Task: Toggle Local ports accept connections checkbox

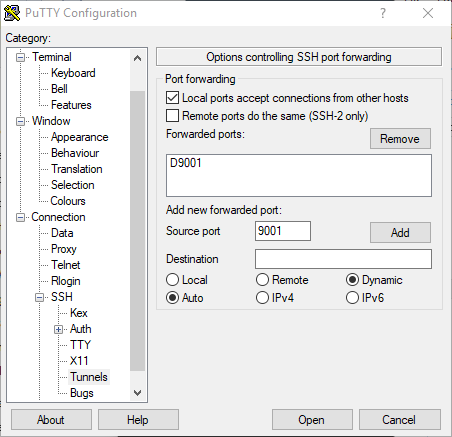Action: coord(172,98)
